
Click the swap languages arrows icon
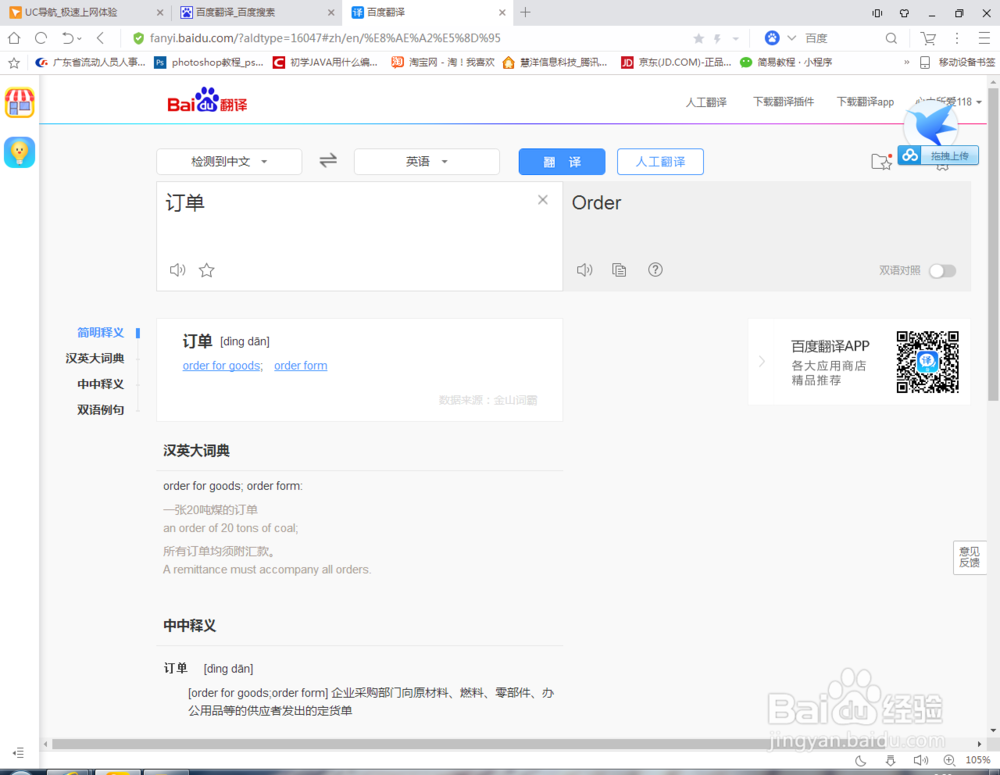click(x=328, y=161)
